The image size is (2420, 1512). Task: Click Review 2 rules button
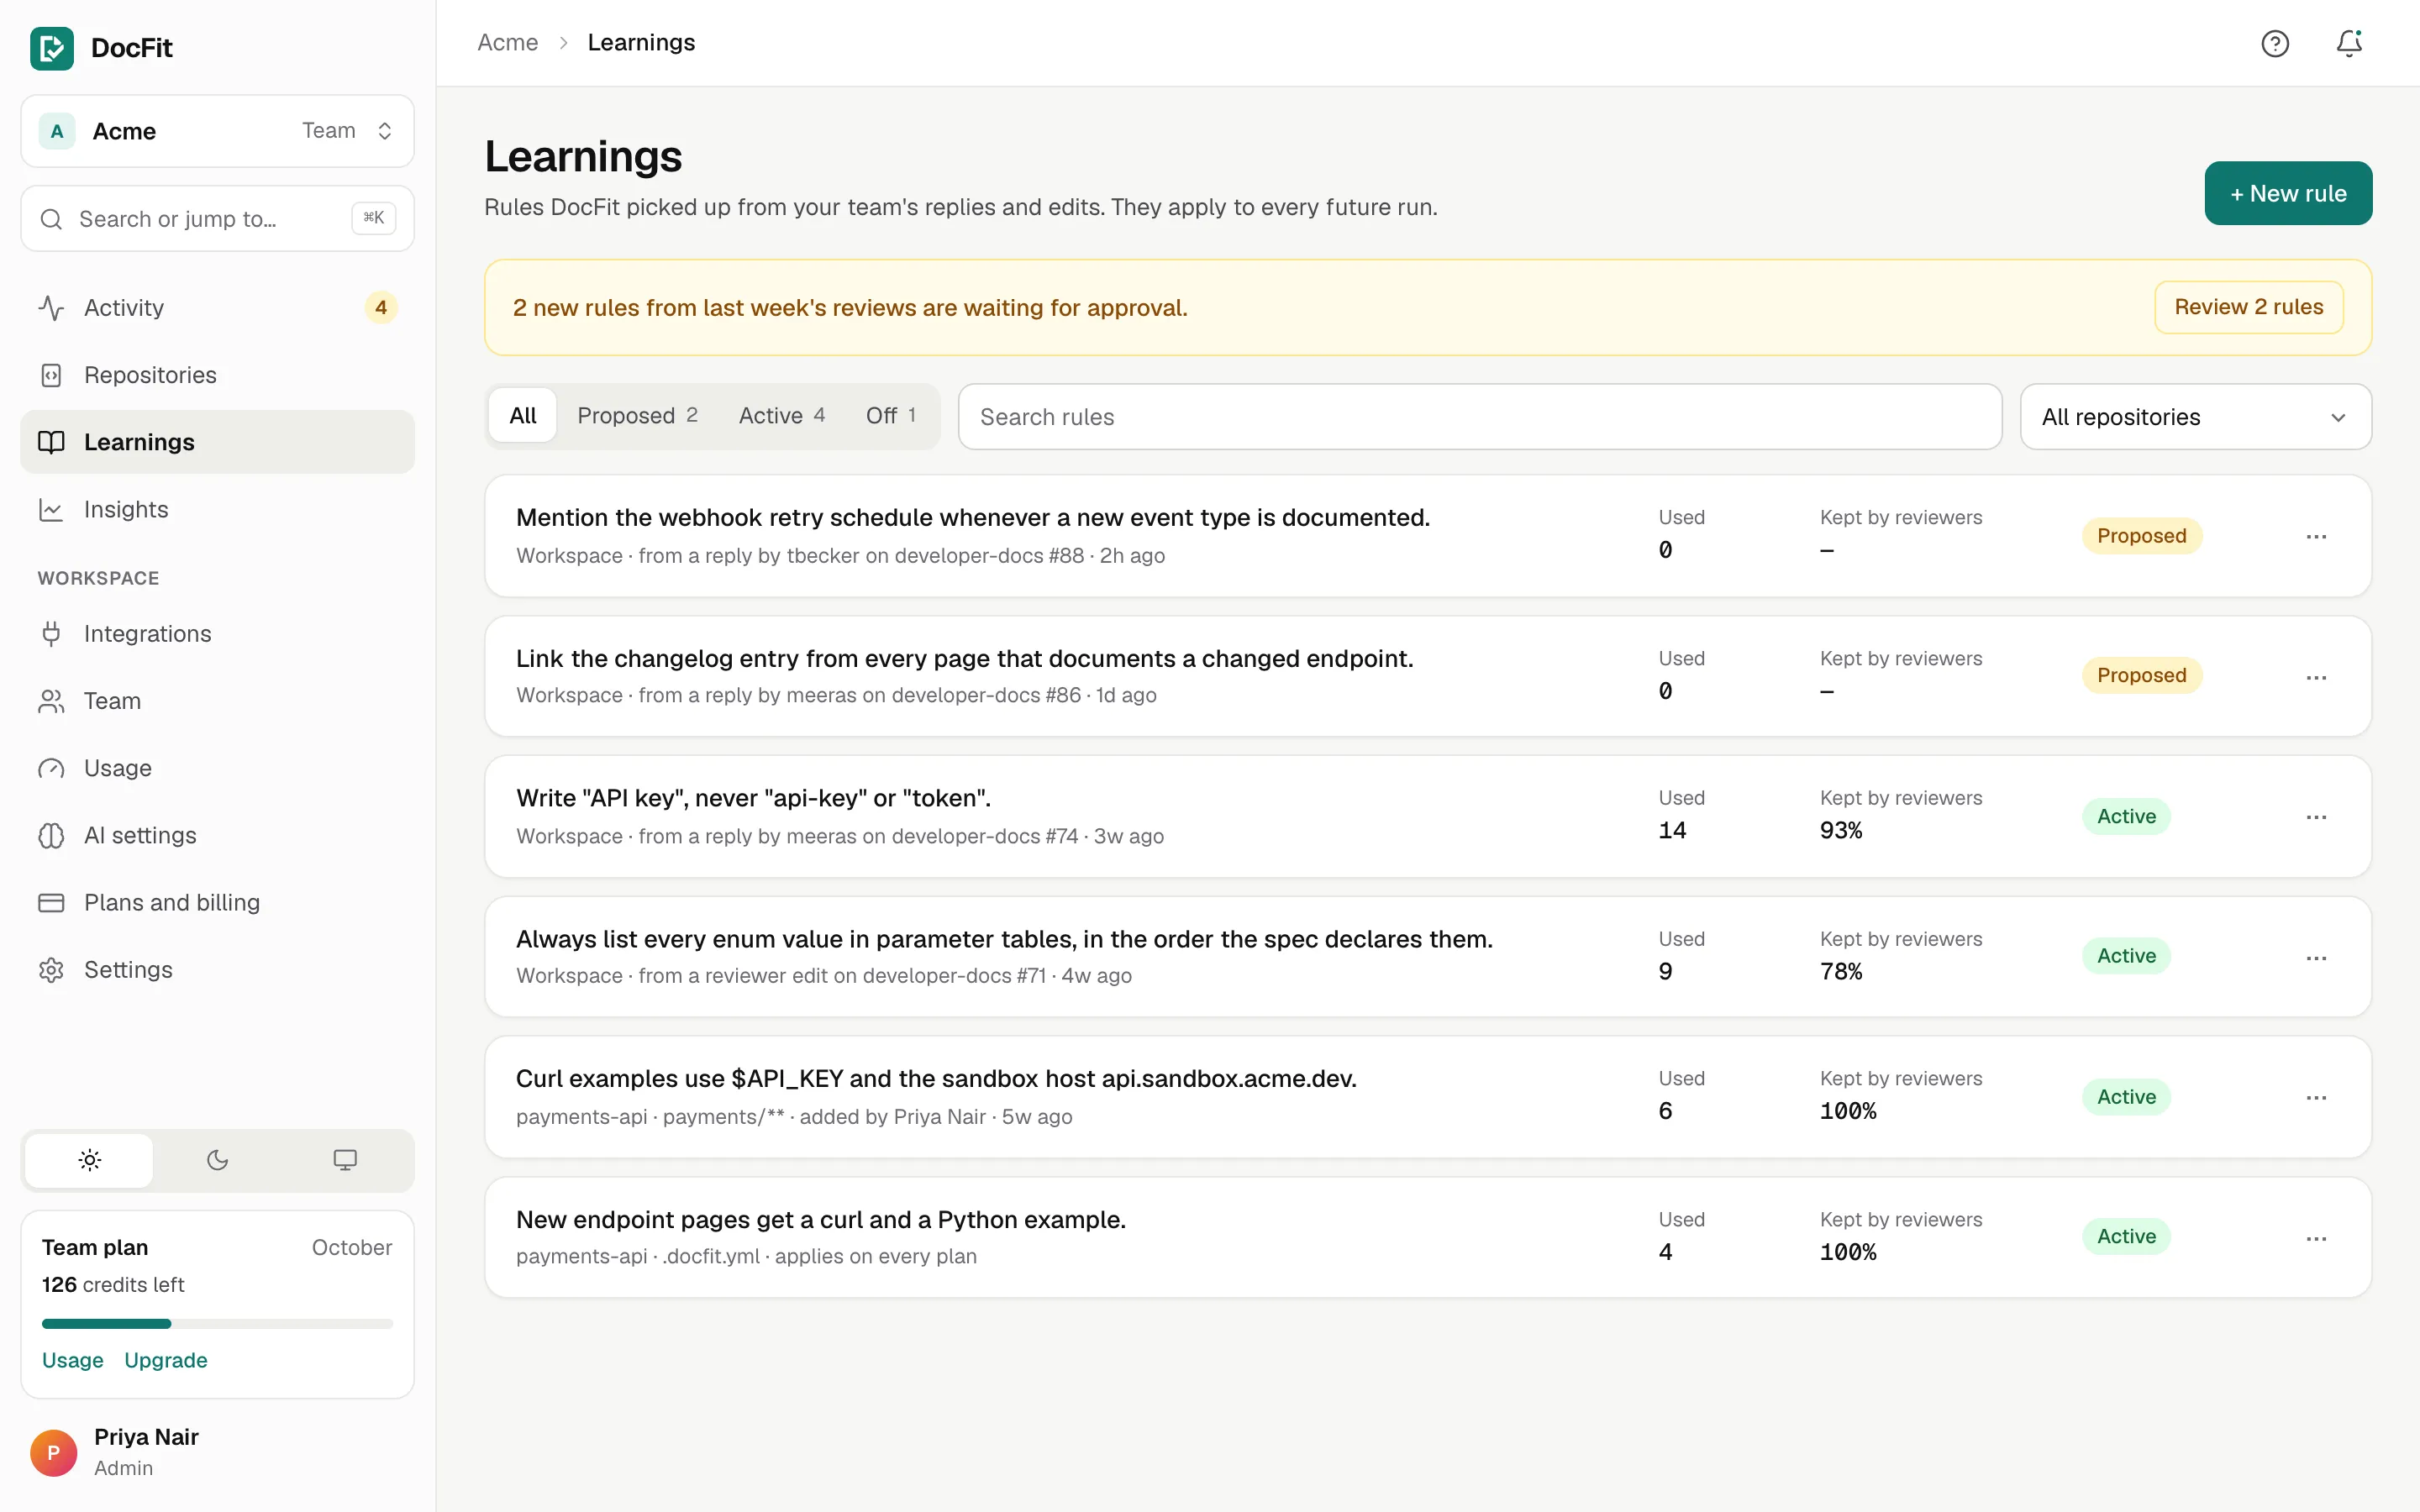pyautogui.click(x=2248, y=307)
